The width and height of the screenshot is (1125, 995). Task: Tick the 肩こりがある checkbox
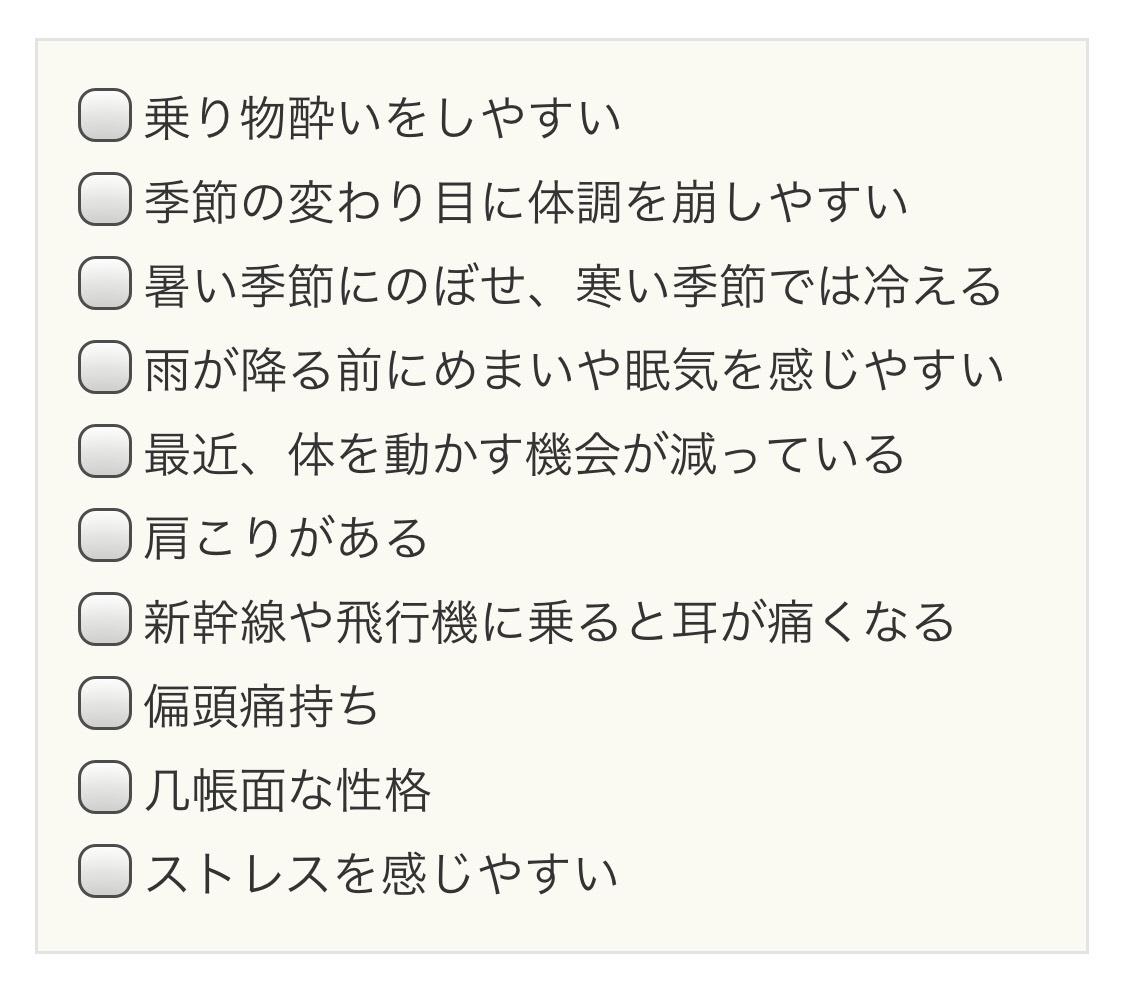(x=104, y=536)
